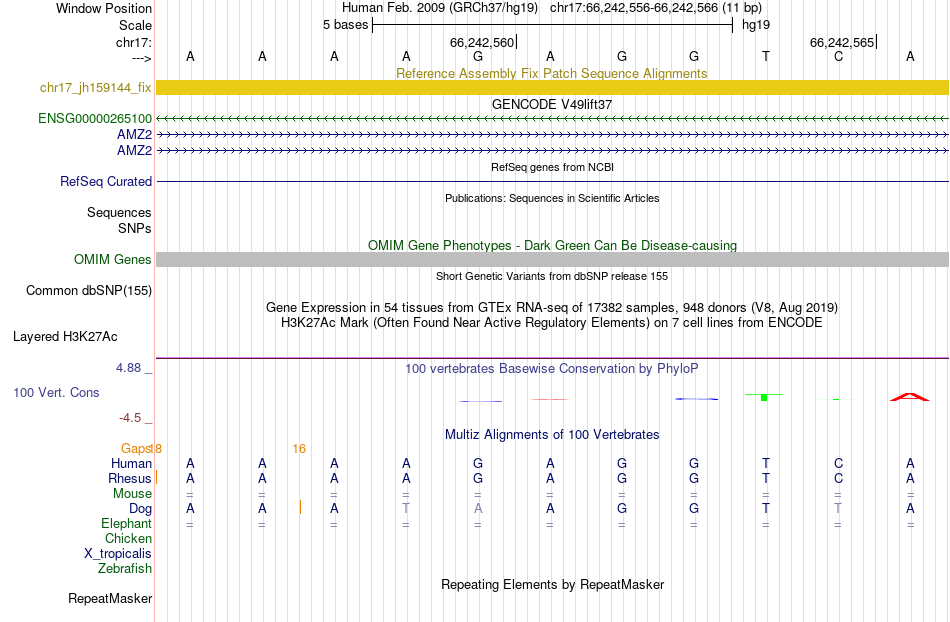Click the Human species label
The height and width of the screenshot is (622, 950).
pyautogui.click(x=131, y=463)
